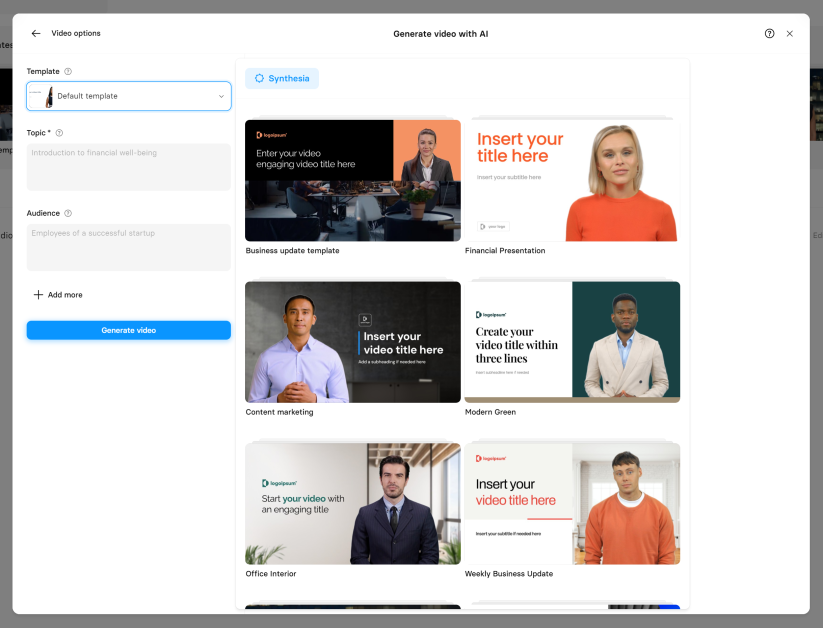
Task: Expand the Default template dropdown
Action: pos(128,96)
